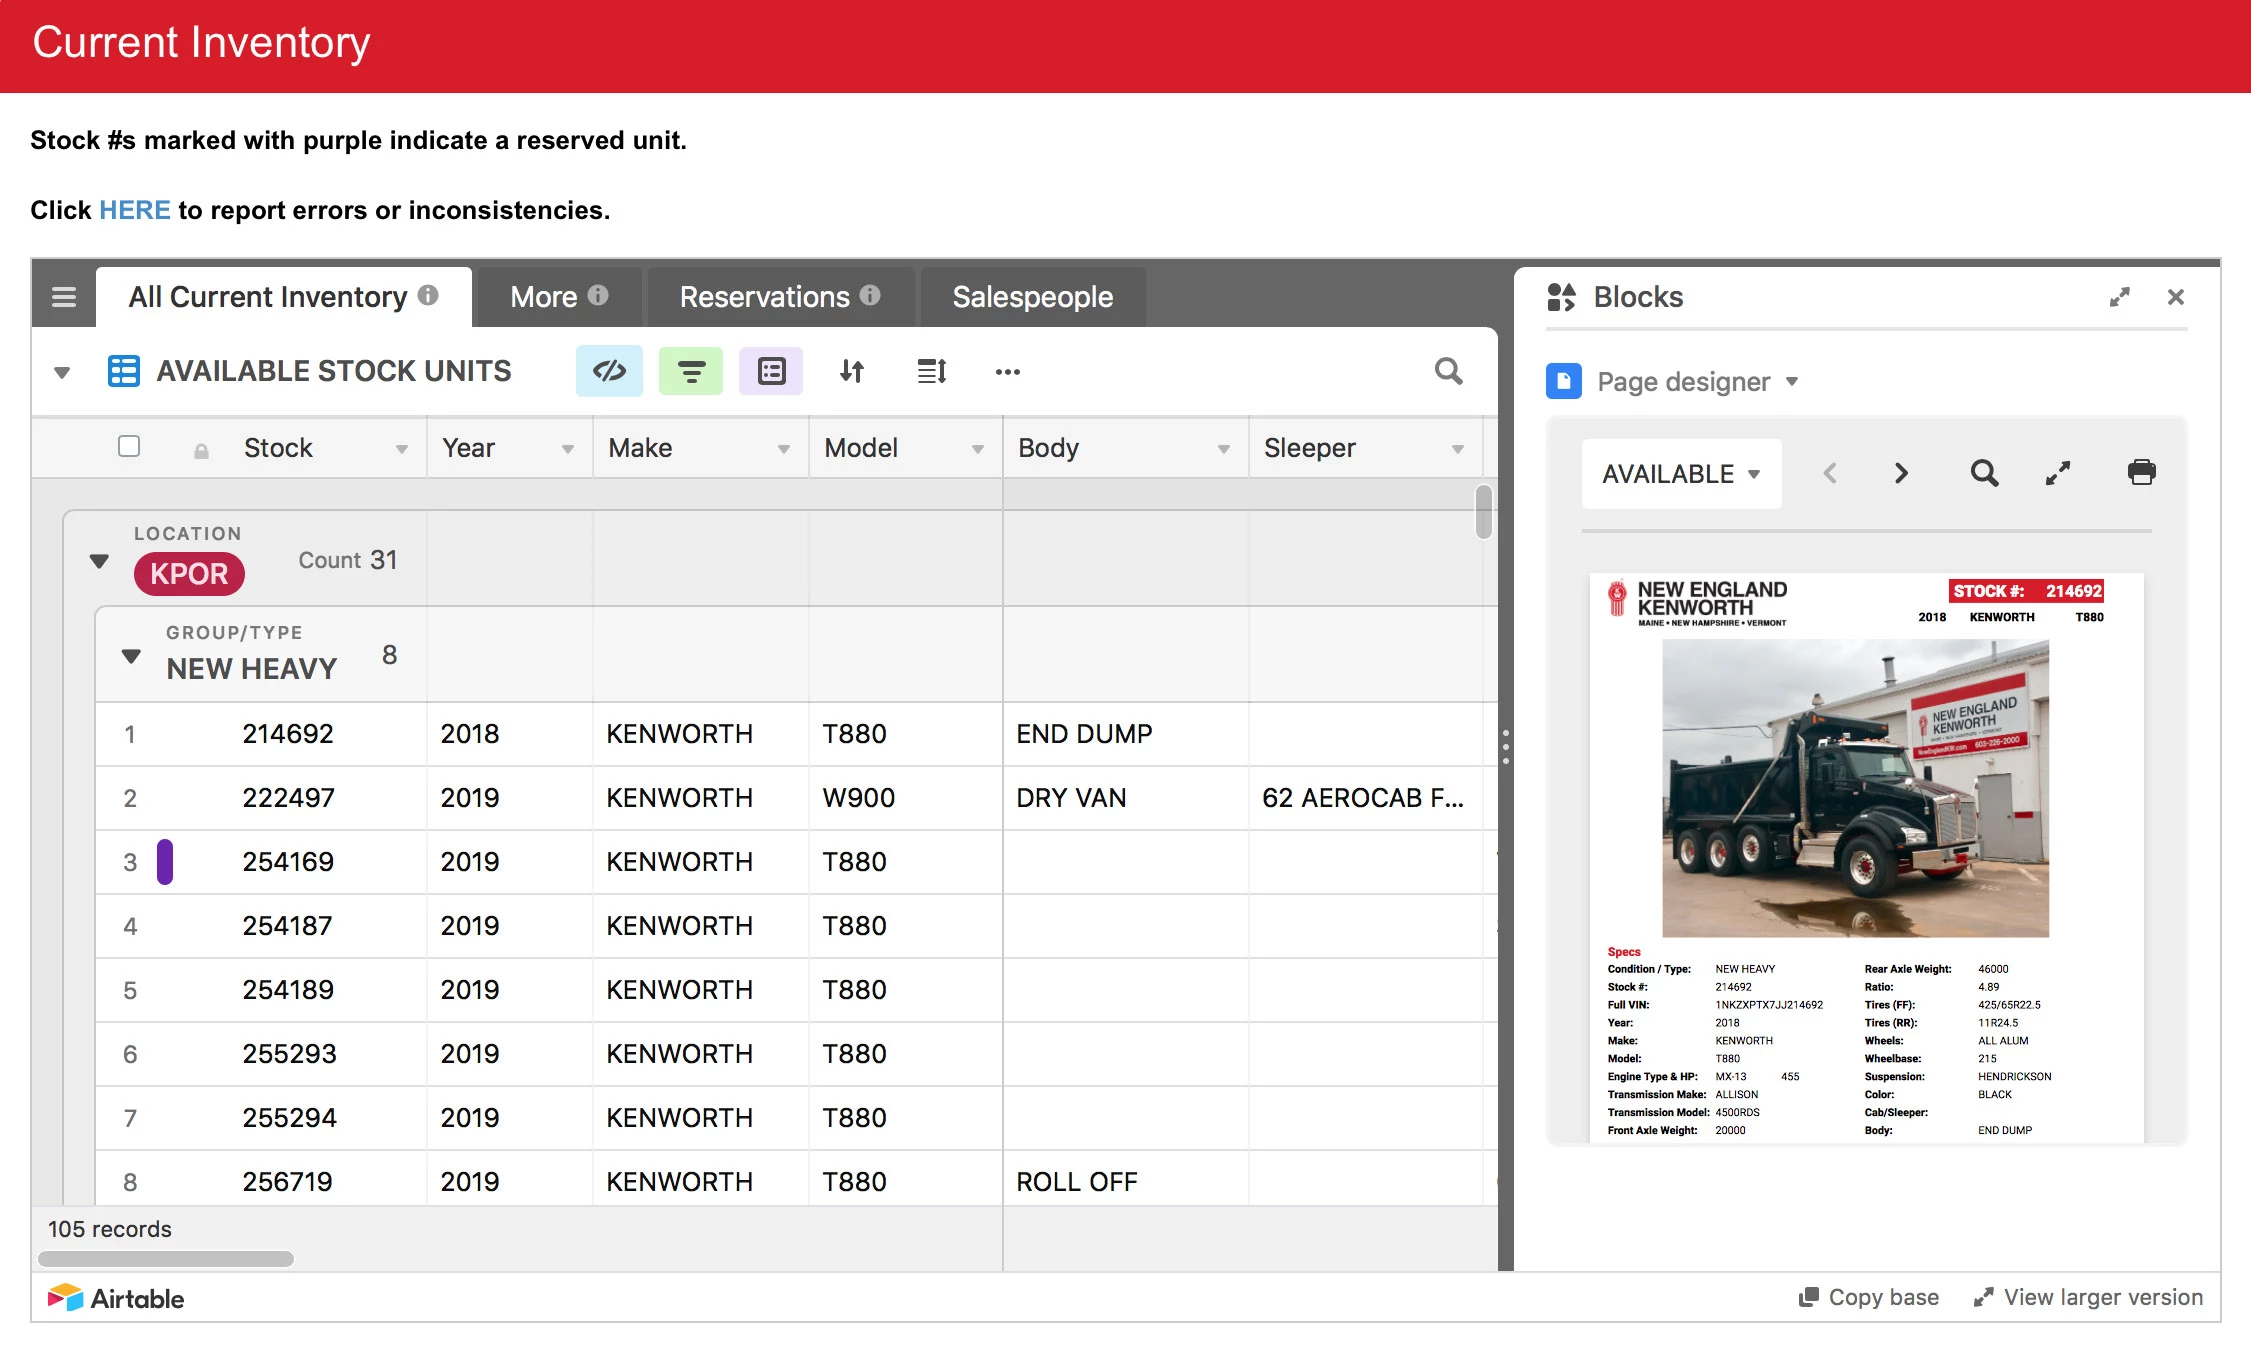Click the ROLL OFF body cell
Image resolution: width=2251 pixels, height=1355 pixels.
tap(1126, 1180)
